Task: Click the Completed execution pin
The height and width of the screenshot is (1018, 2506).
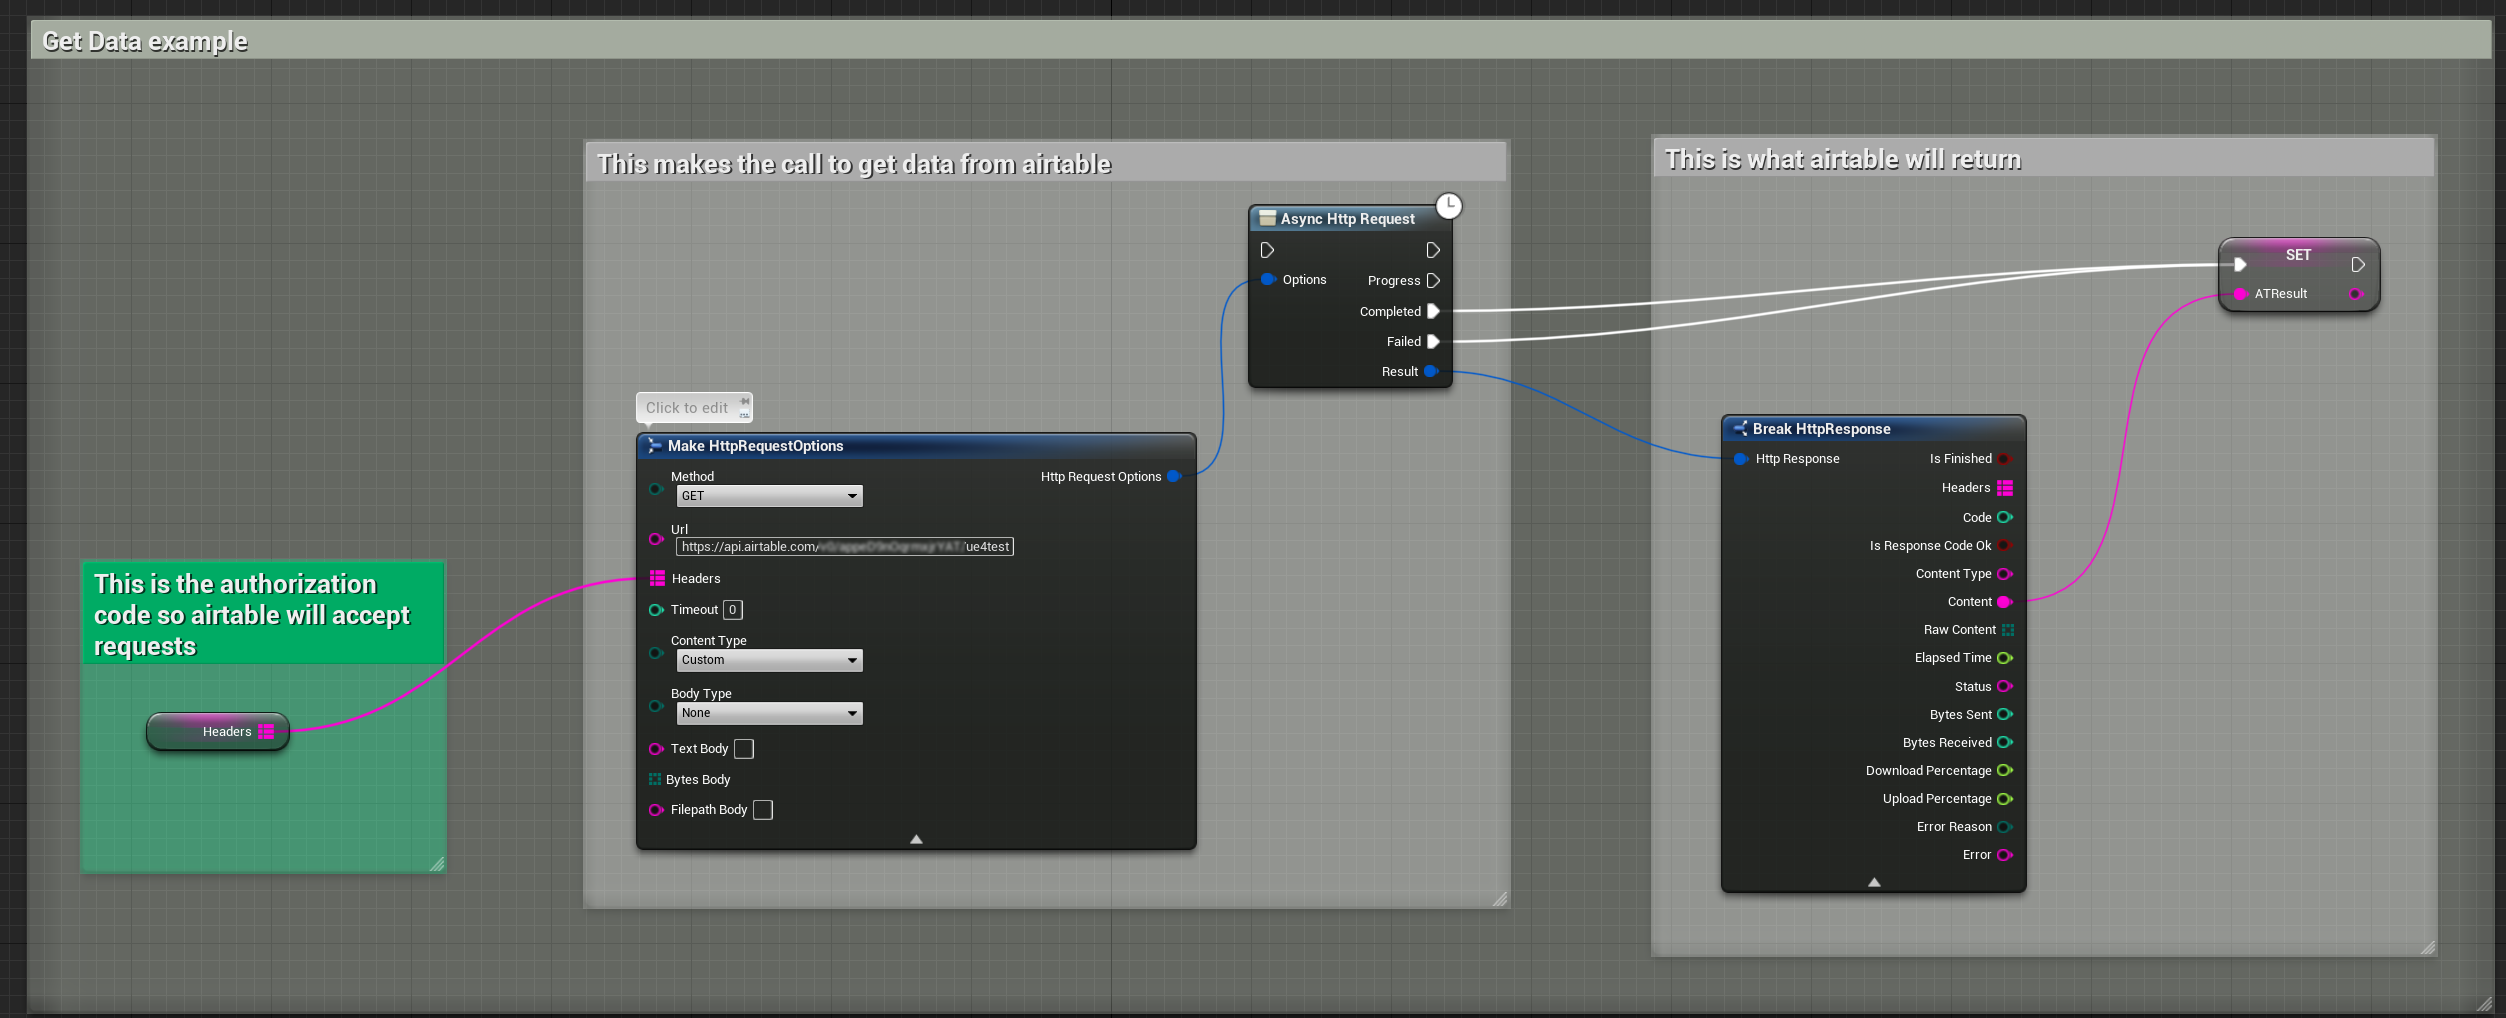Action: point(1435,311)
